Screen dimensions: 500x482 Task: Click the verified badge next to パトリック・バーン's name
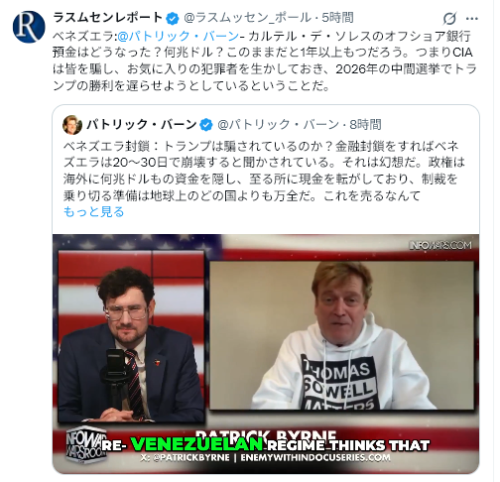(x=206, y=125)
